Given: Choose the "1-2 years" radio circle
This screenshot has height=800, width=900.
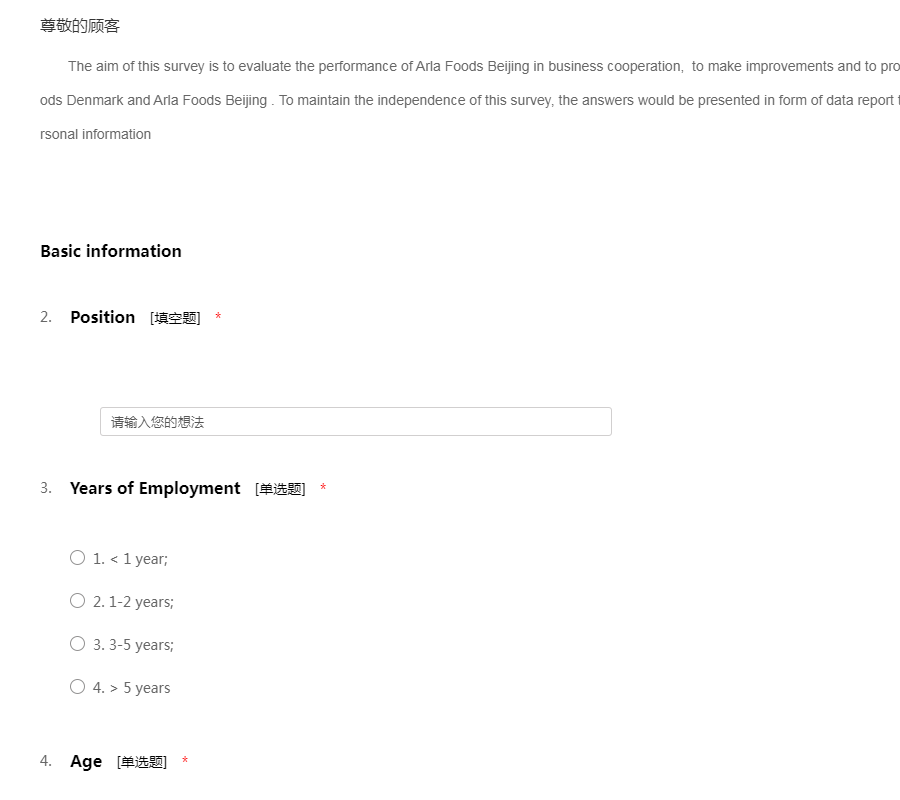Looking at the screenshot, I should [x=78, y=601].
